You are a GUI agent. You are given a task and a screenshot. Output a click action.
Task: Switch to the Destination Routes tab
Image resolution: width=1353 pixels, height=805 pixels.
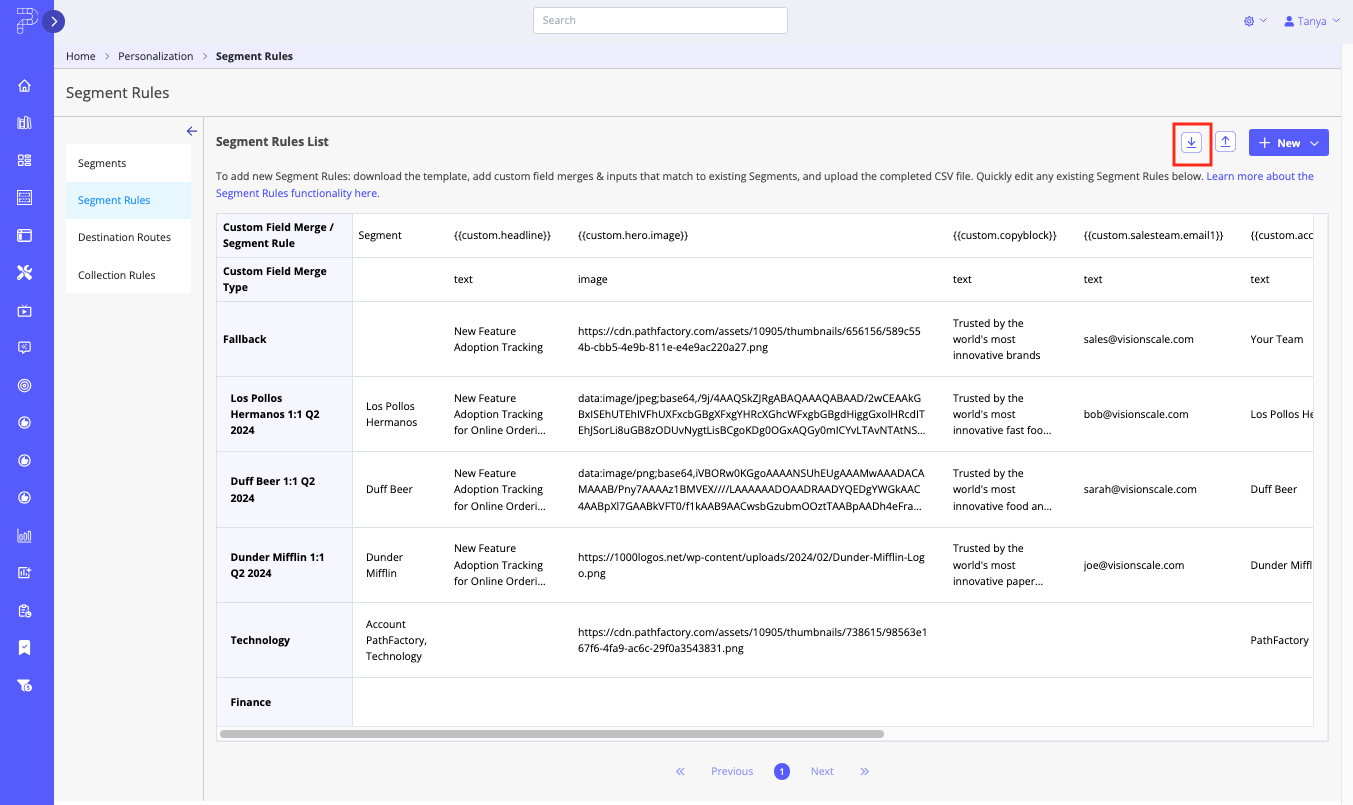[125, 237]
